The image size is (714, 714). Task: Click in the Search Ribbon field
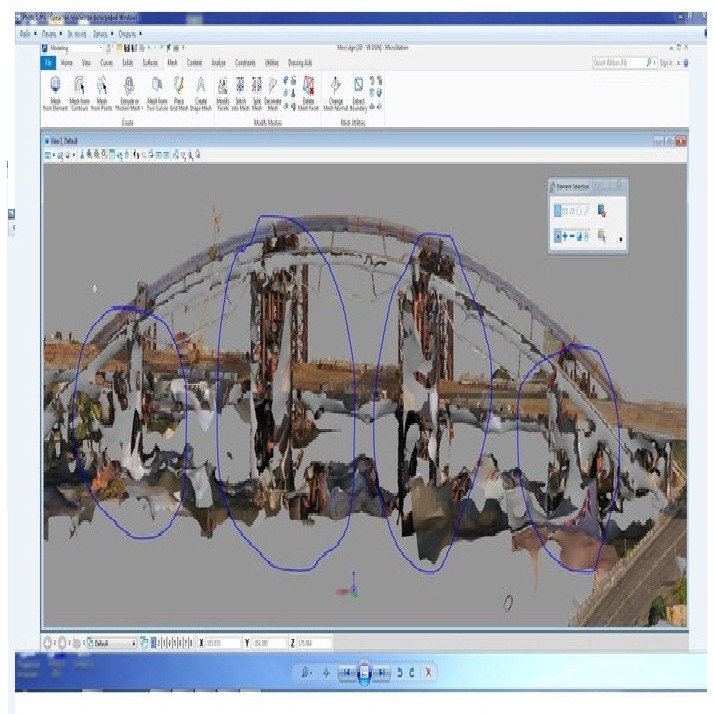click(625, 63)
